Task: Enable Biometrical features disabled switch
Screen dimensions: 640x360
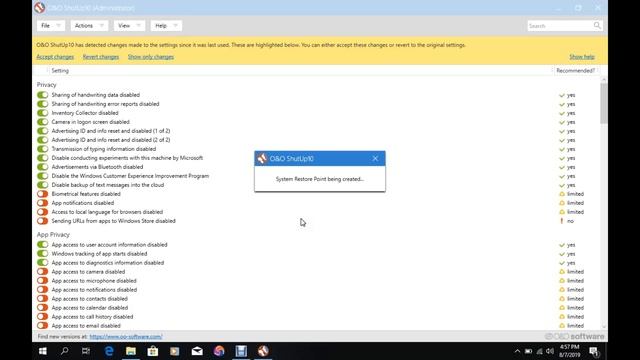Action: [x=42, y=194]
